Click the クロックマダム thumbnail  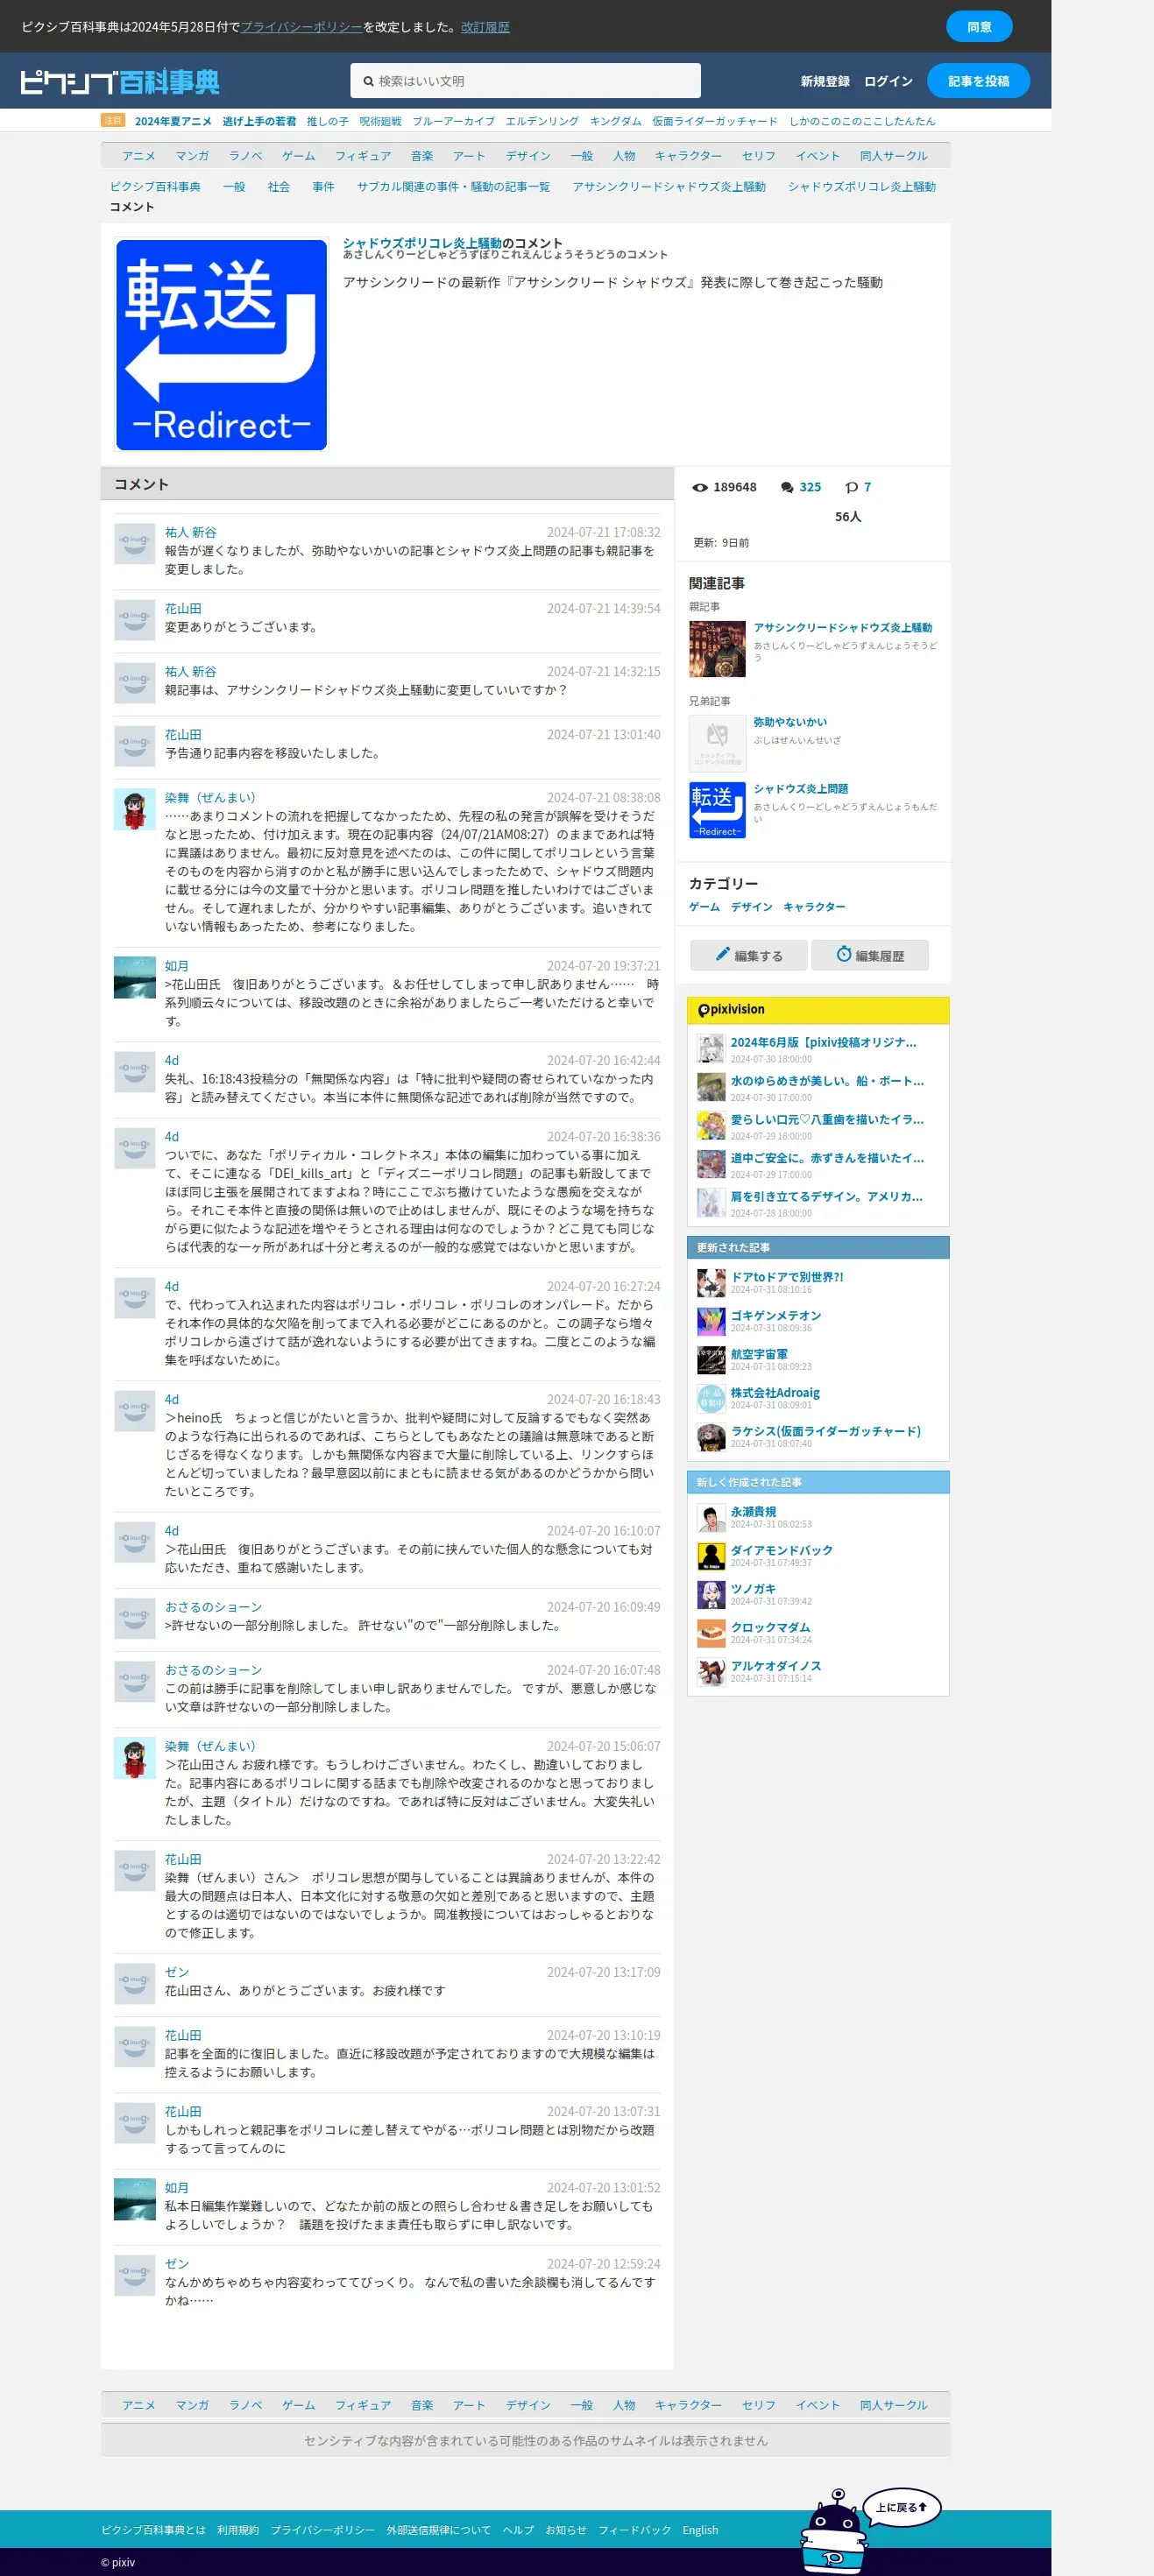click(711, 1633)
